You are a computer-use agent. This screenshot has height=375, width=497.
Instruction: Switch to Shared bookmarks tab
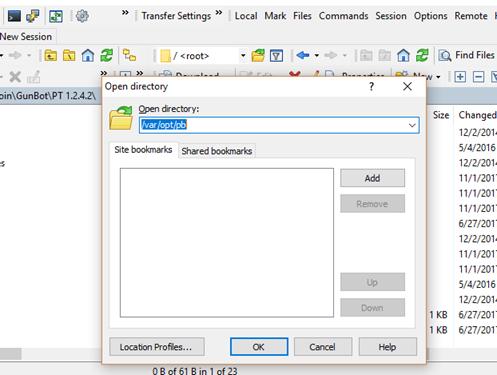(217, 151)
